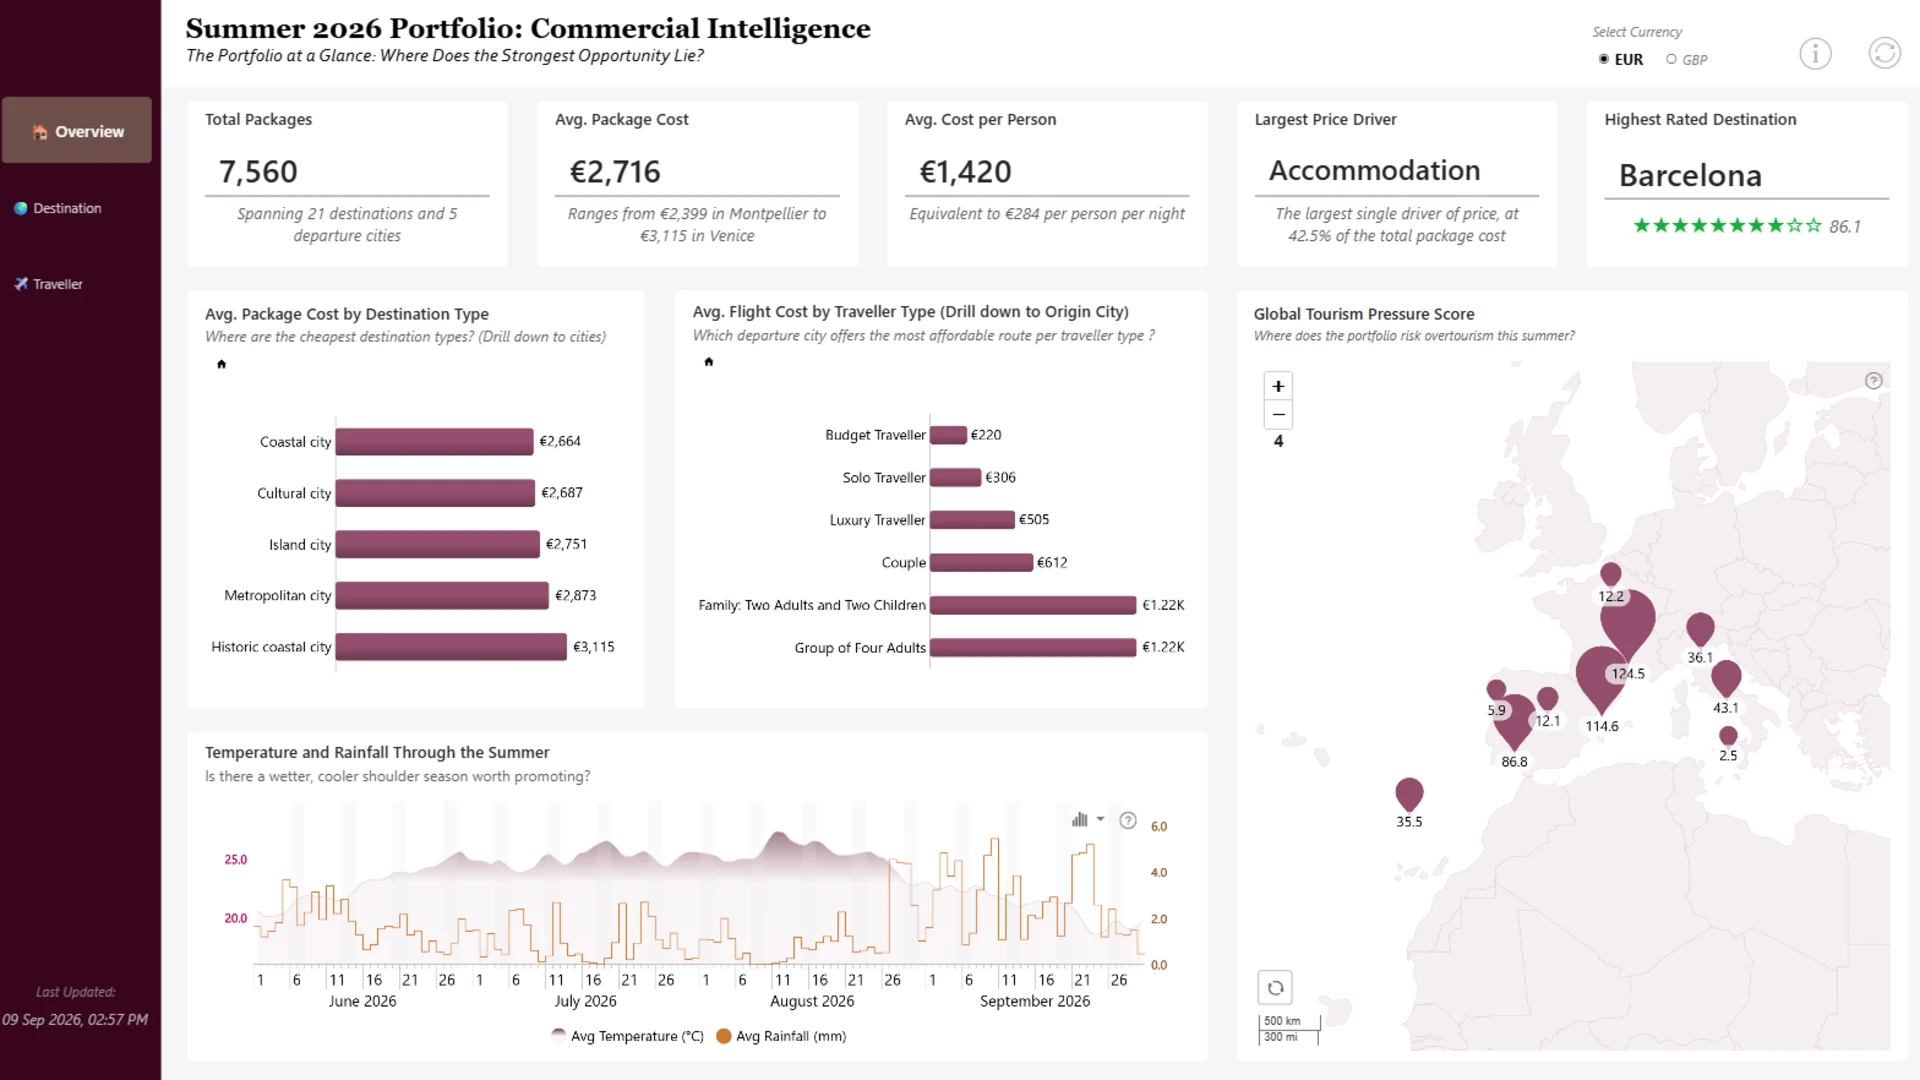Select the 35.5 pressure score map pin
This screenshot has height=1080, width=1920.
(1409, 794)
